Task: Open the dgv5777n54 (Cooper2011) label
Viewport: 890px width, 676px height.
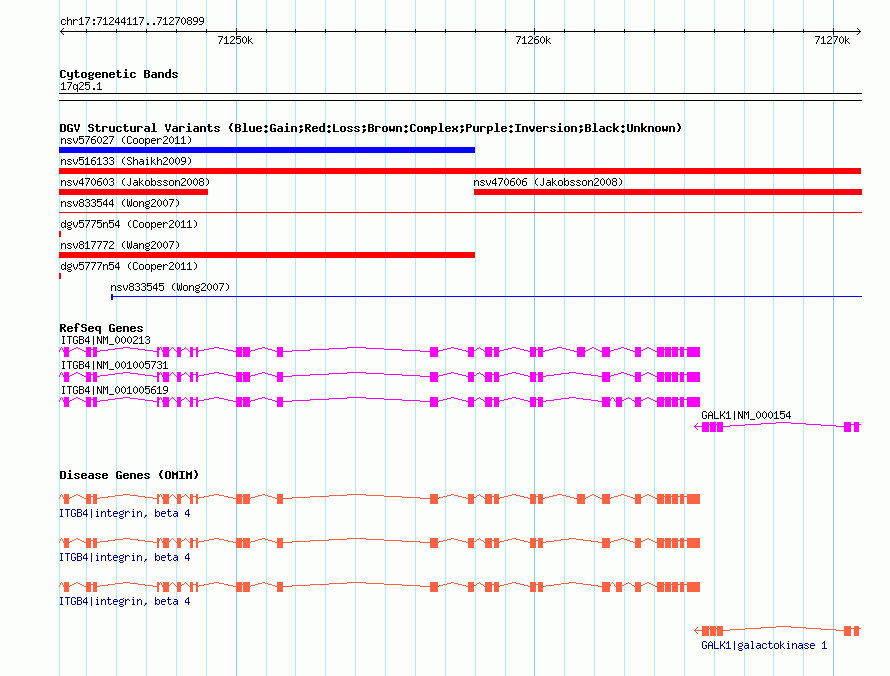Action: coord(129,266)
